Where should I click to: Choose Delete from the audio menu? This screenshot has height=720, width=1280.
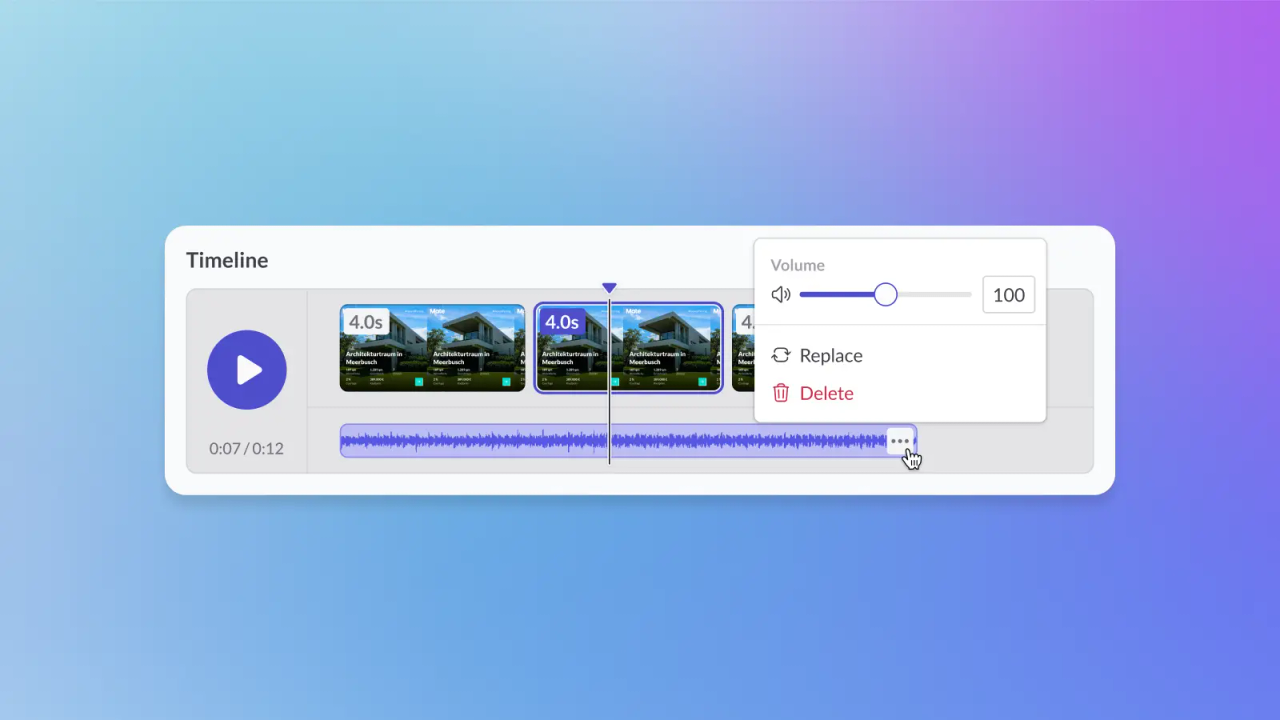point(827,393)
